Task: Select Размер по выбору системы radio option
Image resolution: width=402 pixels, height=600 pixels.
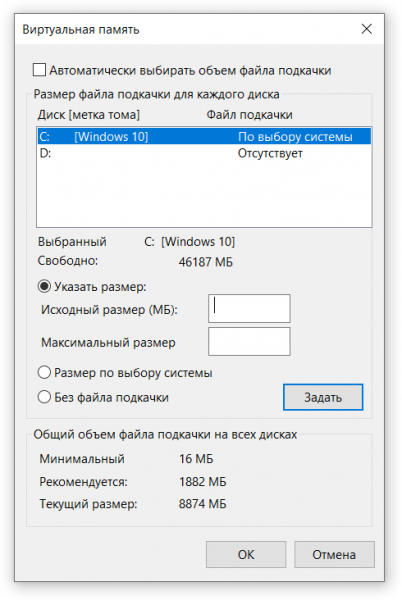Action: [x=44, y=372]
